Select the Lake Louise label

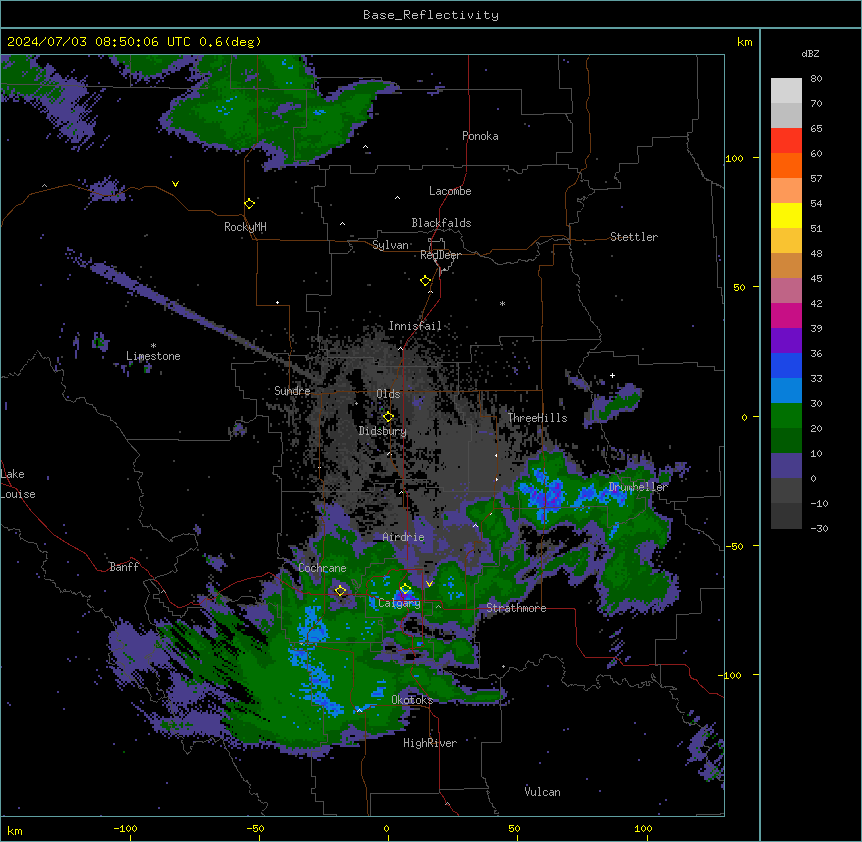[18, 484]
